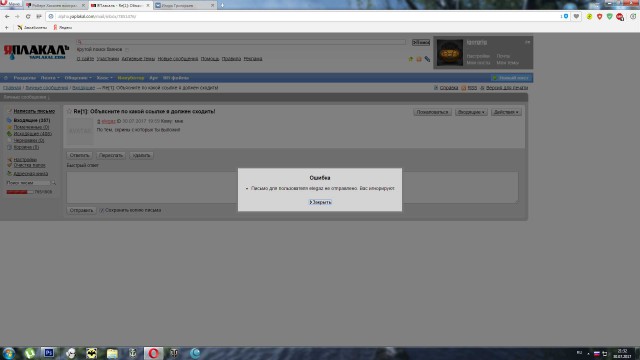The width and height of the screenshot is (640, 360).
Task: Bookmark page with the heart icon
Action: pyautogui.click(x=576, y=16)
